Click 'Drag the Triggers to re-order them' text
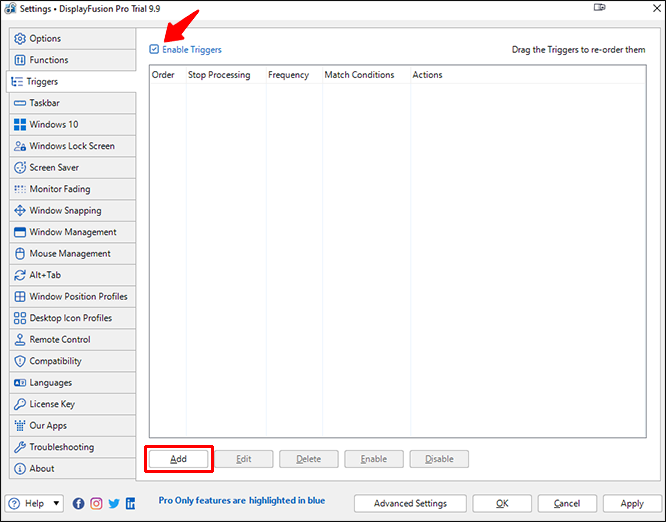The image size is (666, 522). coord(579,50)
